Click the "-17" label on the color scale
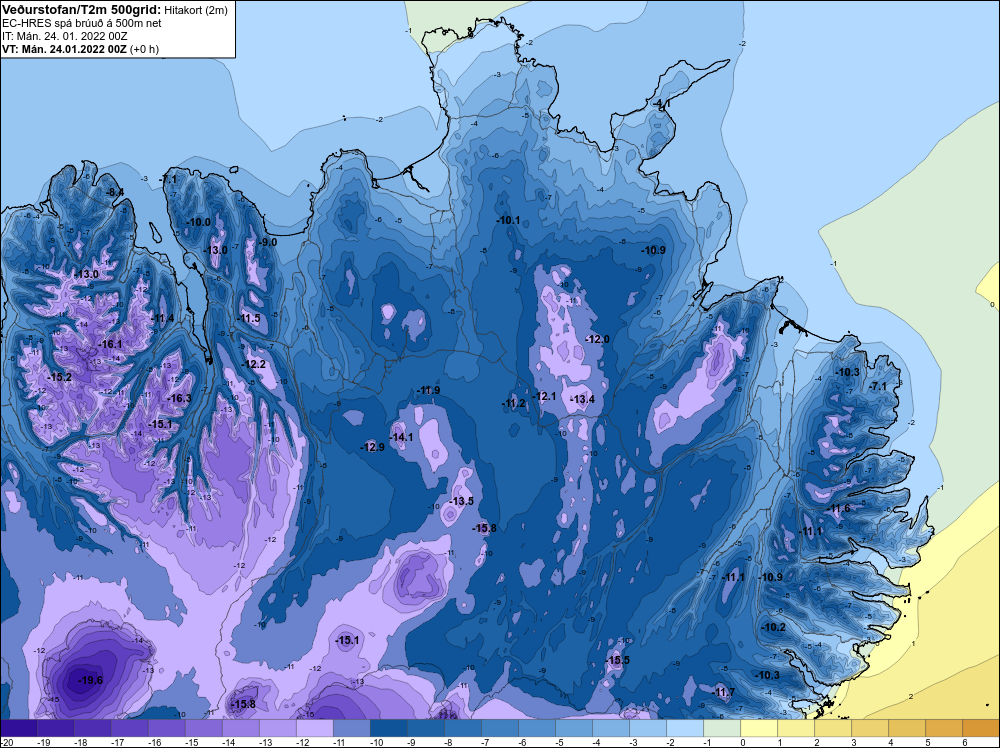 click(117, 742)
